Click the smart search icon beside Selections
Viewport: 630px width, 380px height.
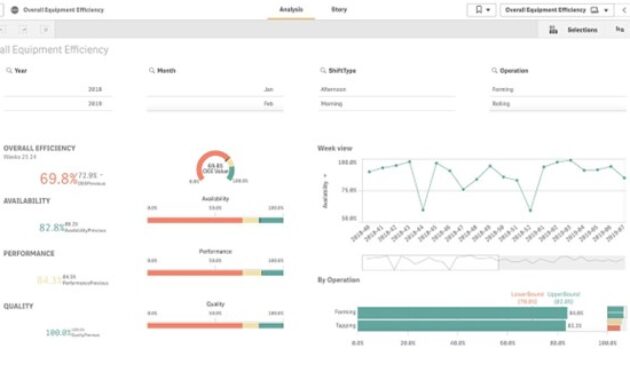(x=553, y=30)
